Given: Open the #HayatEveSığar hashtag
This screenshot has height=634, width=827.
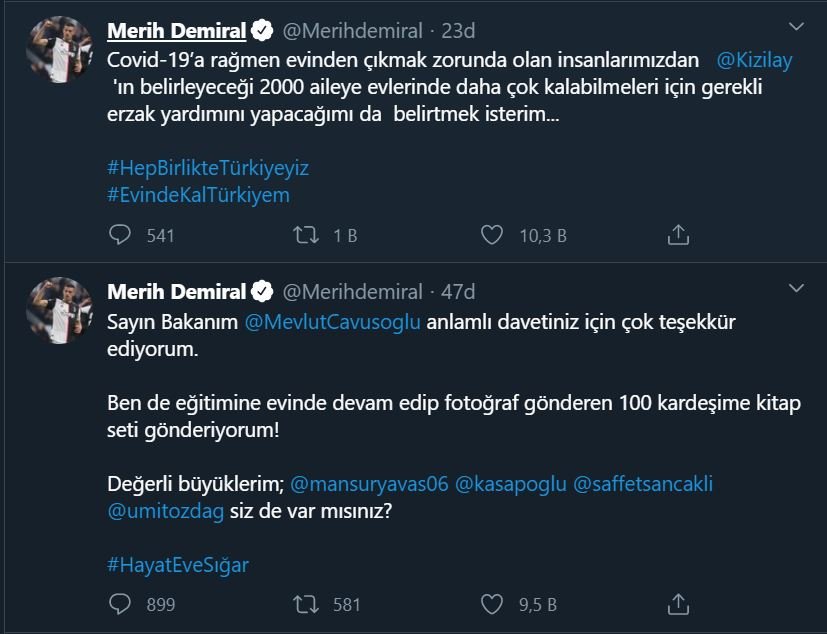Looking at the screenshot, I should 178,565.
